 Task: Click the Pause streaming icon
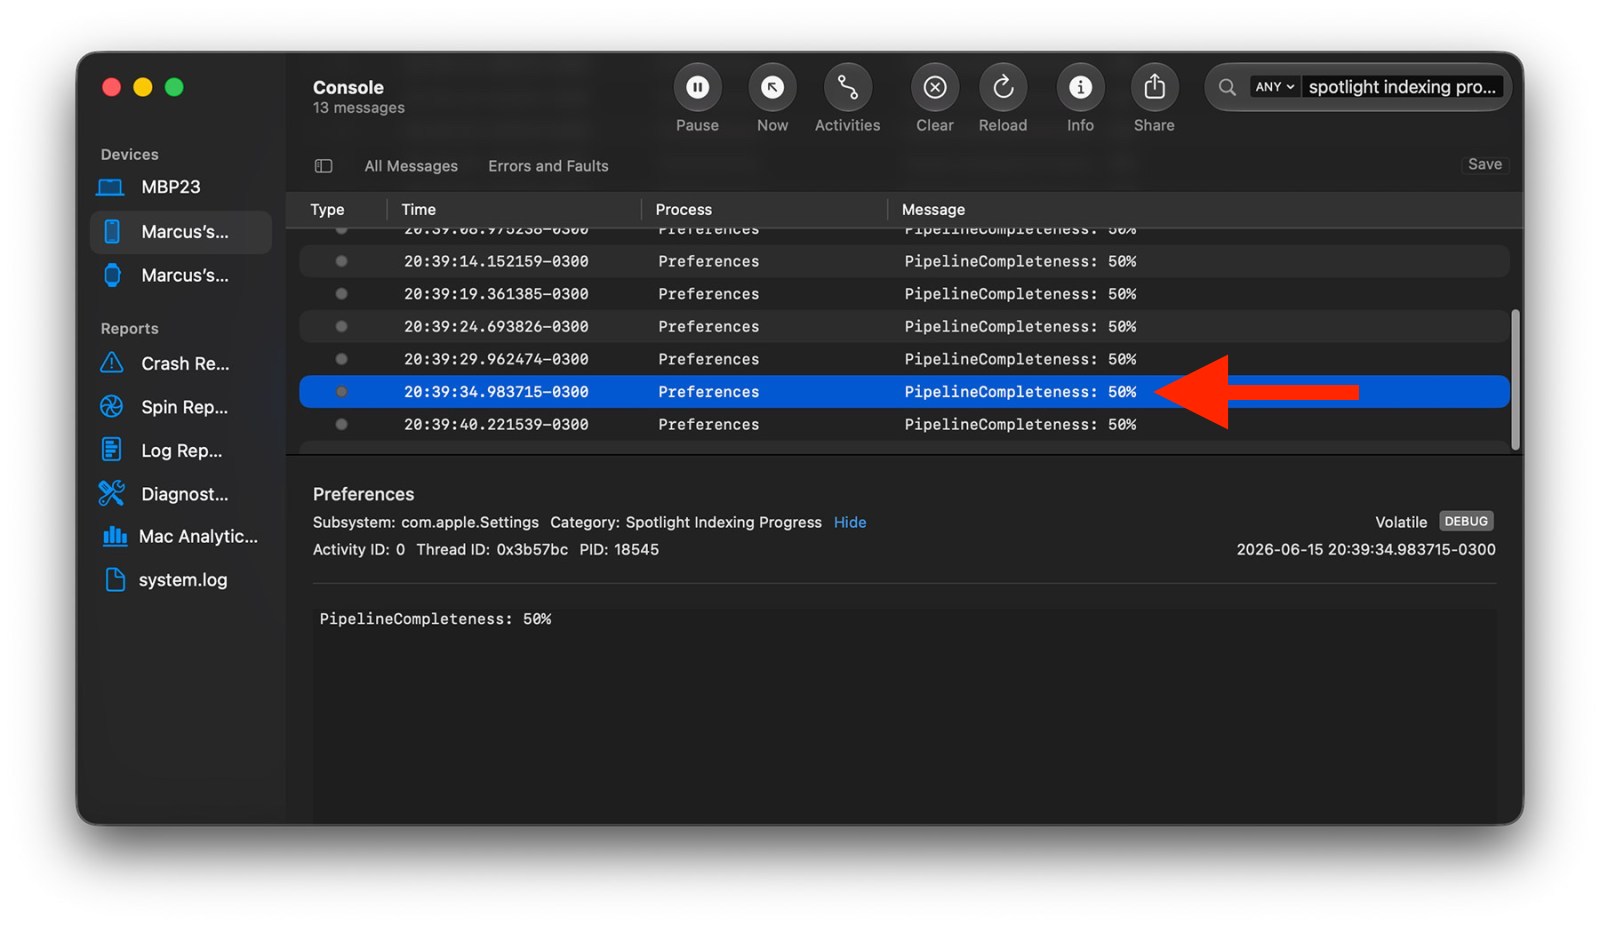697,88
